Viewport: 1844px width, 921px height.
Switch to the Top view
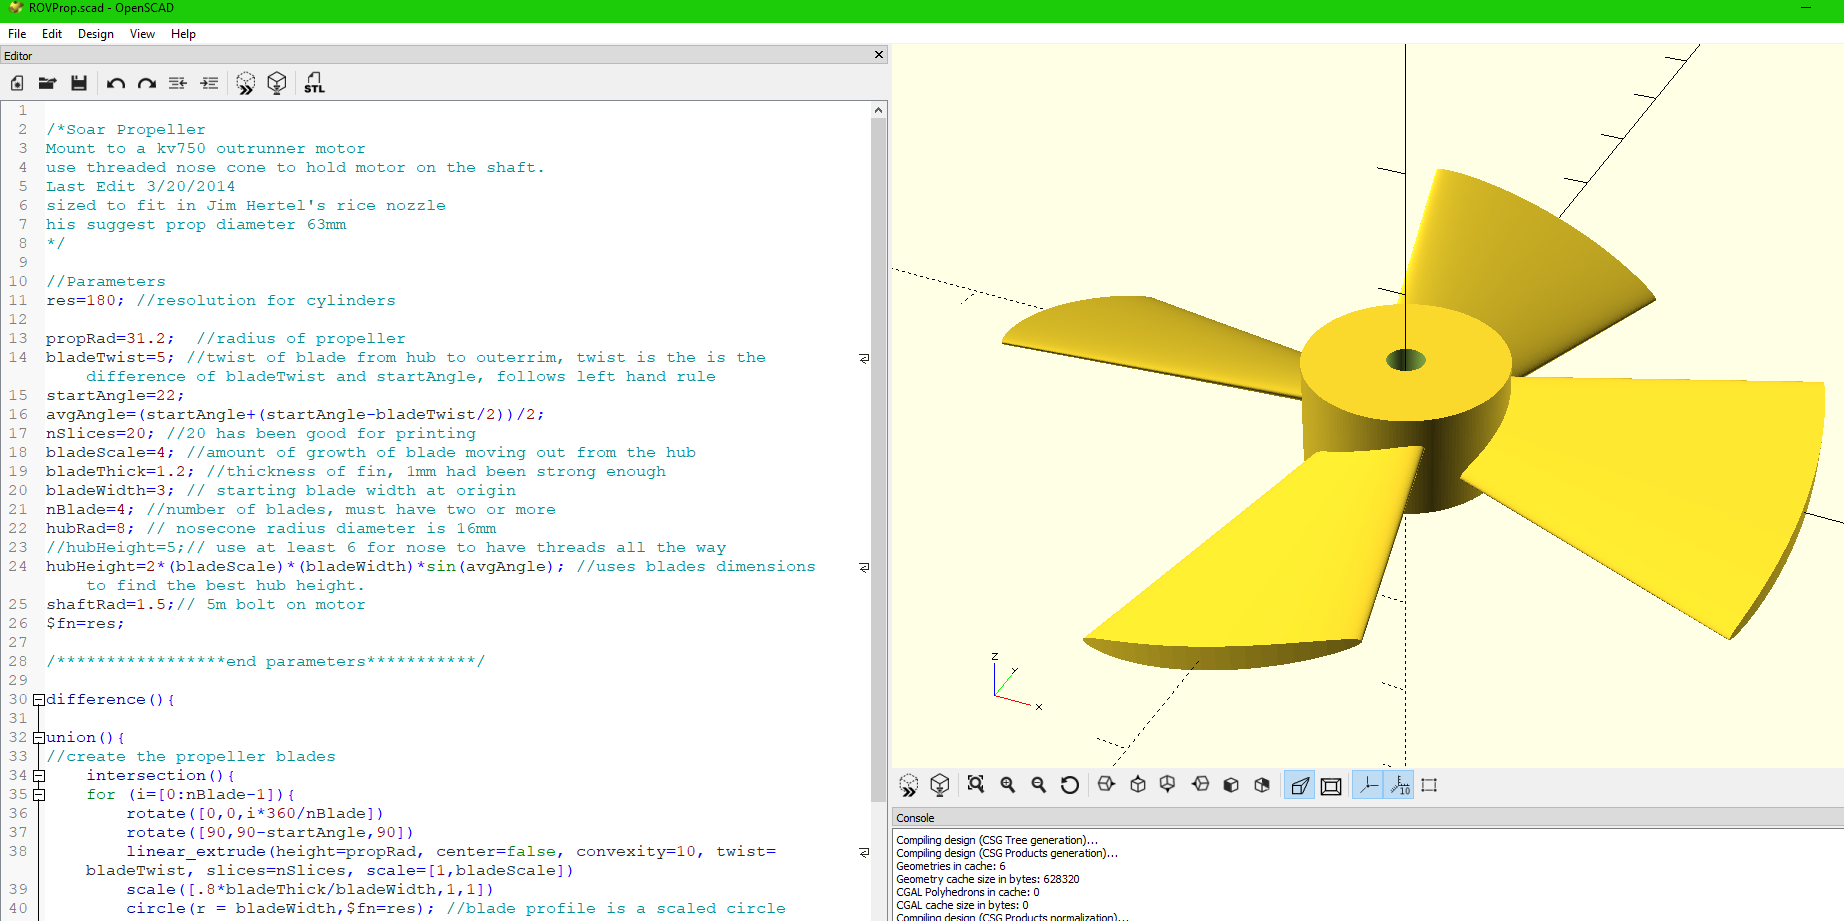click(1138, 785)
